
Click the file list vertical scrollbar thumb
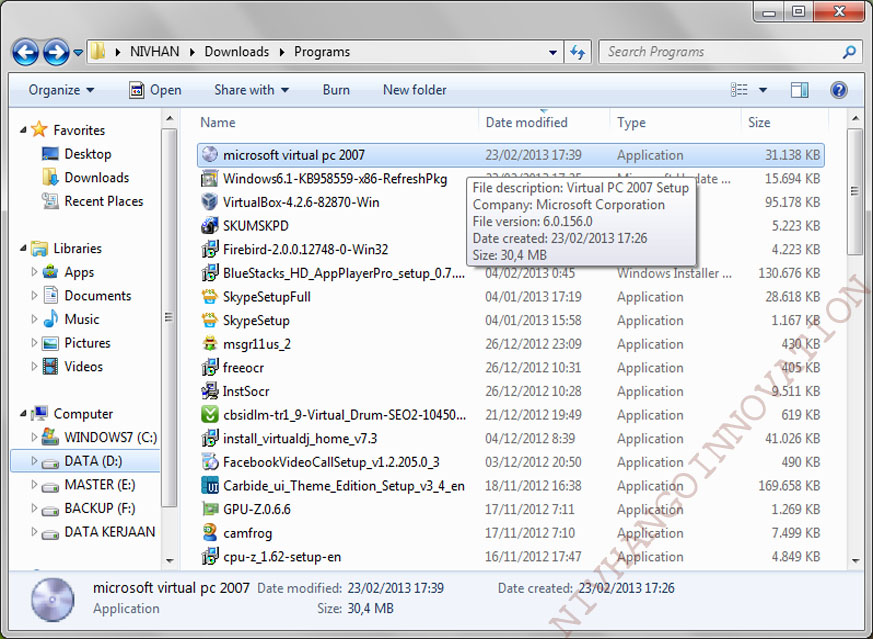point(855,191)
